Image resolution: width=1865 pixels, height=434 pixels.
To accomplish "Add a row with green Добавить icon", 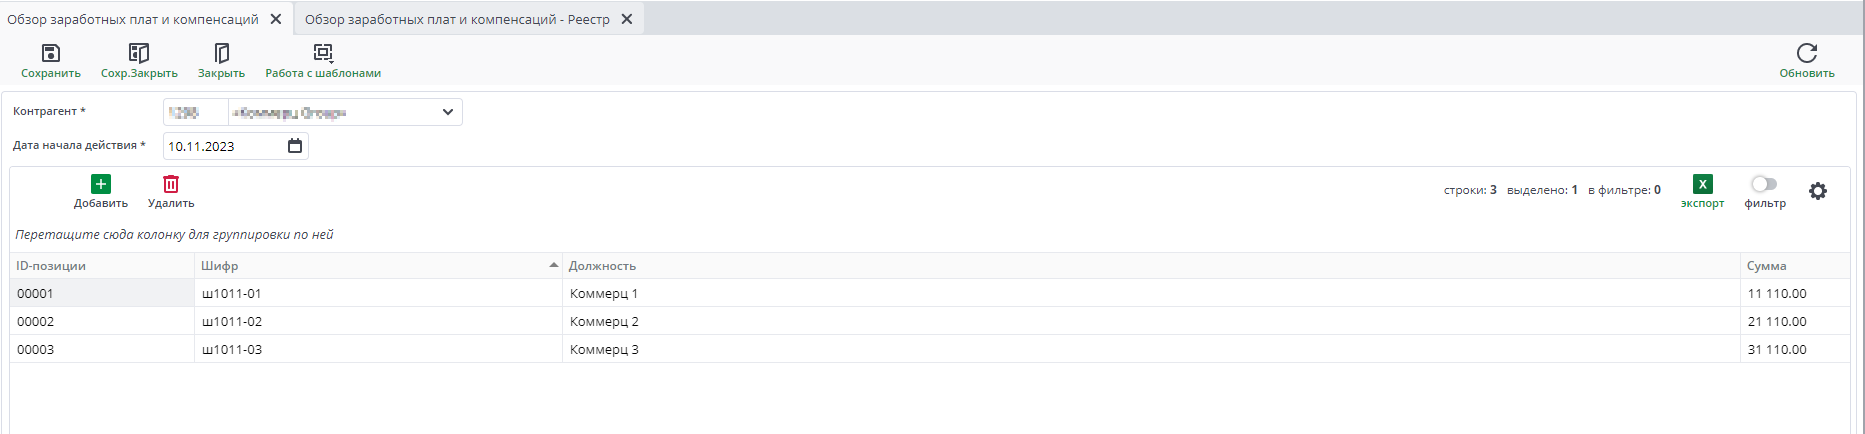I will click(101, 184).
